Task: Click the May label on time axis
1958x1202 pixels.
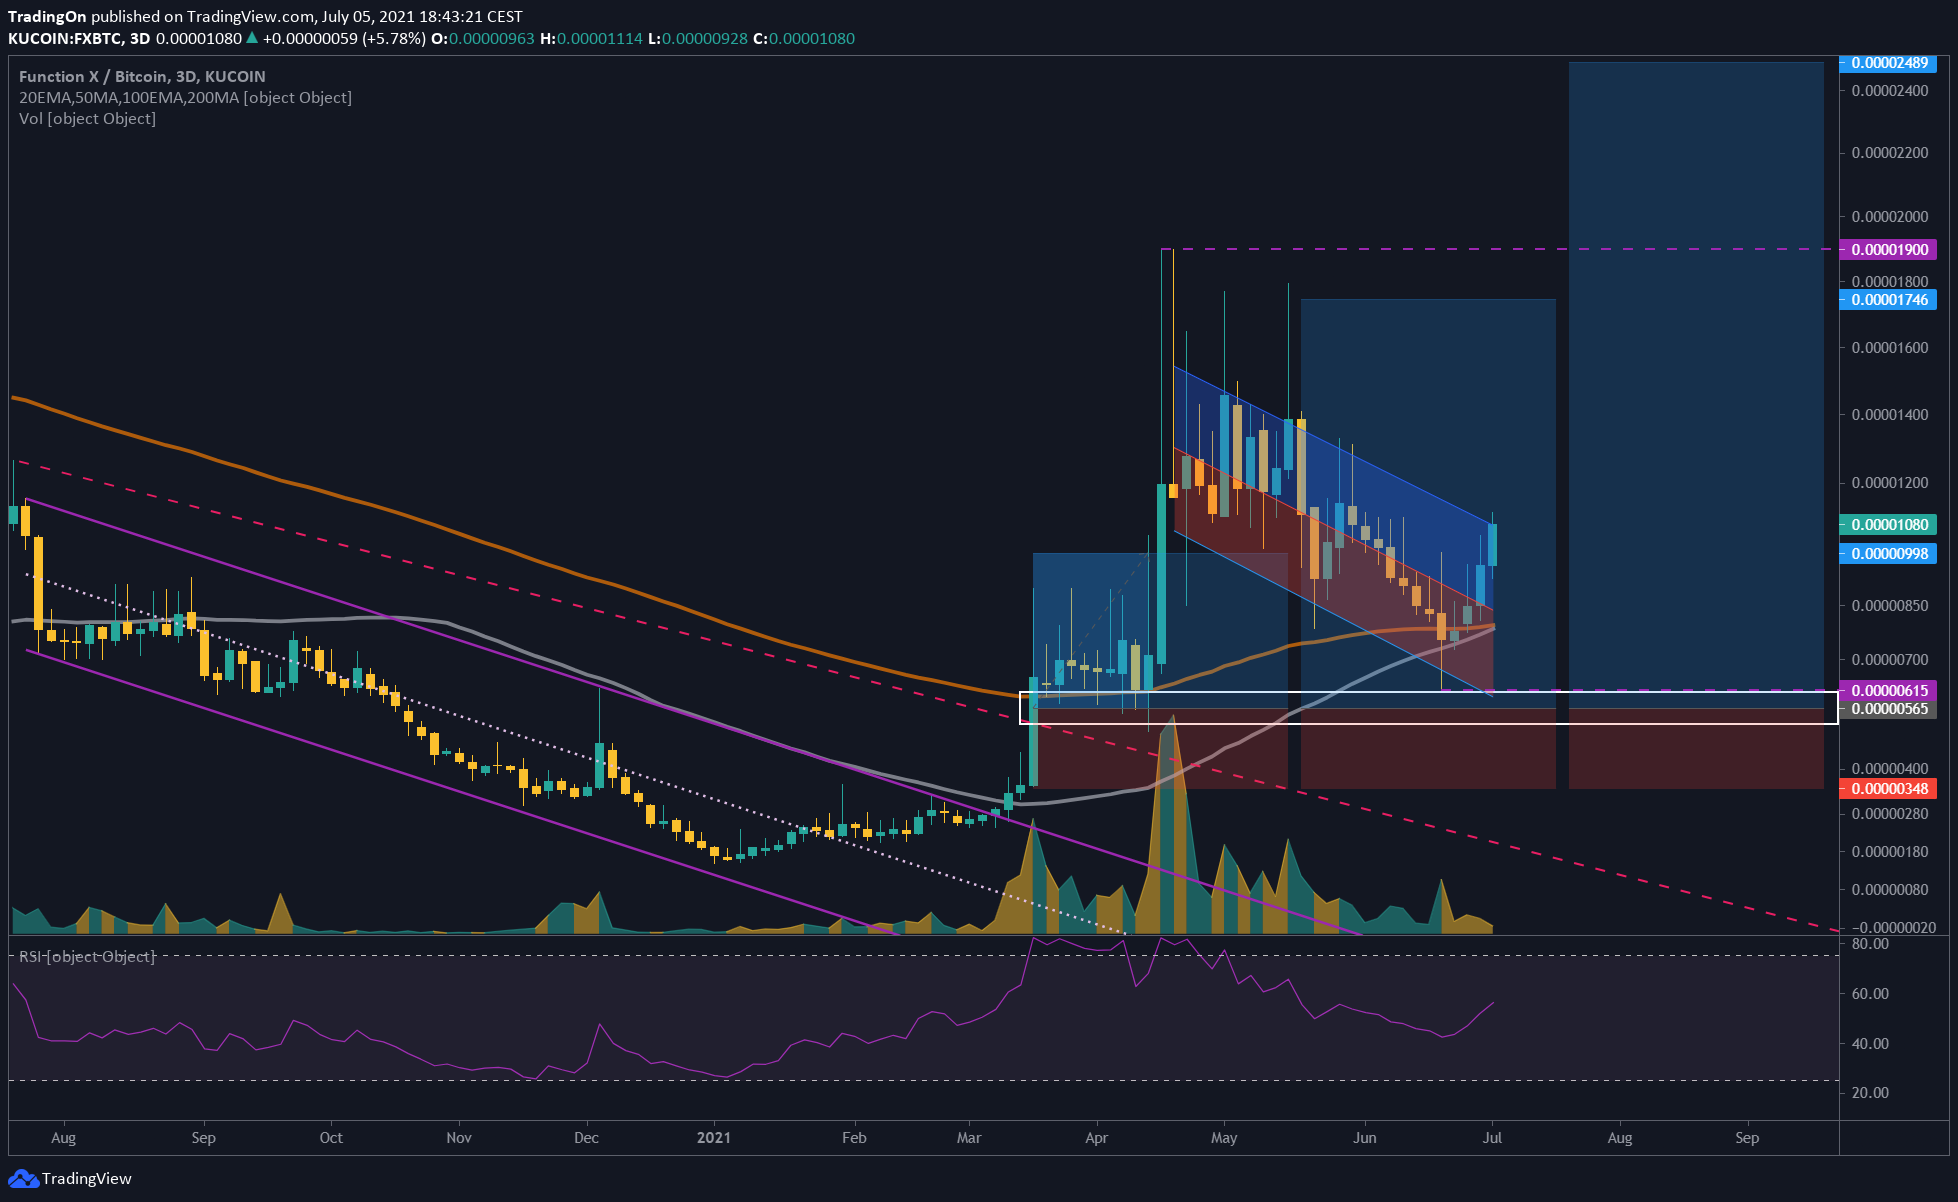Action: click(1224, 1137)
